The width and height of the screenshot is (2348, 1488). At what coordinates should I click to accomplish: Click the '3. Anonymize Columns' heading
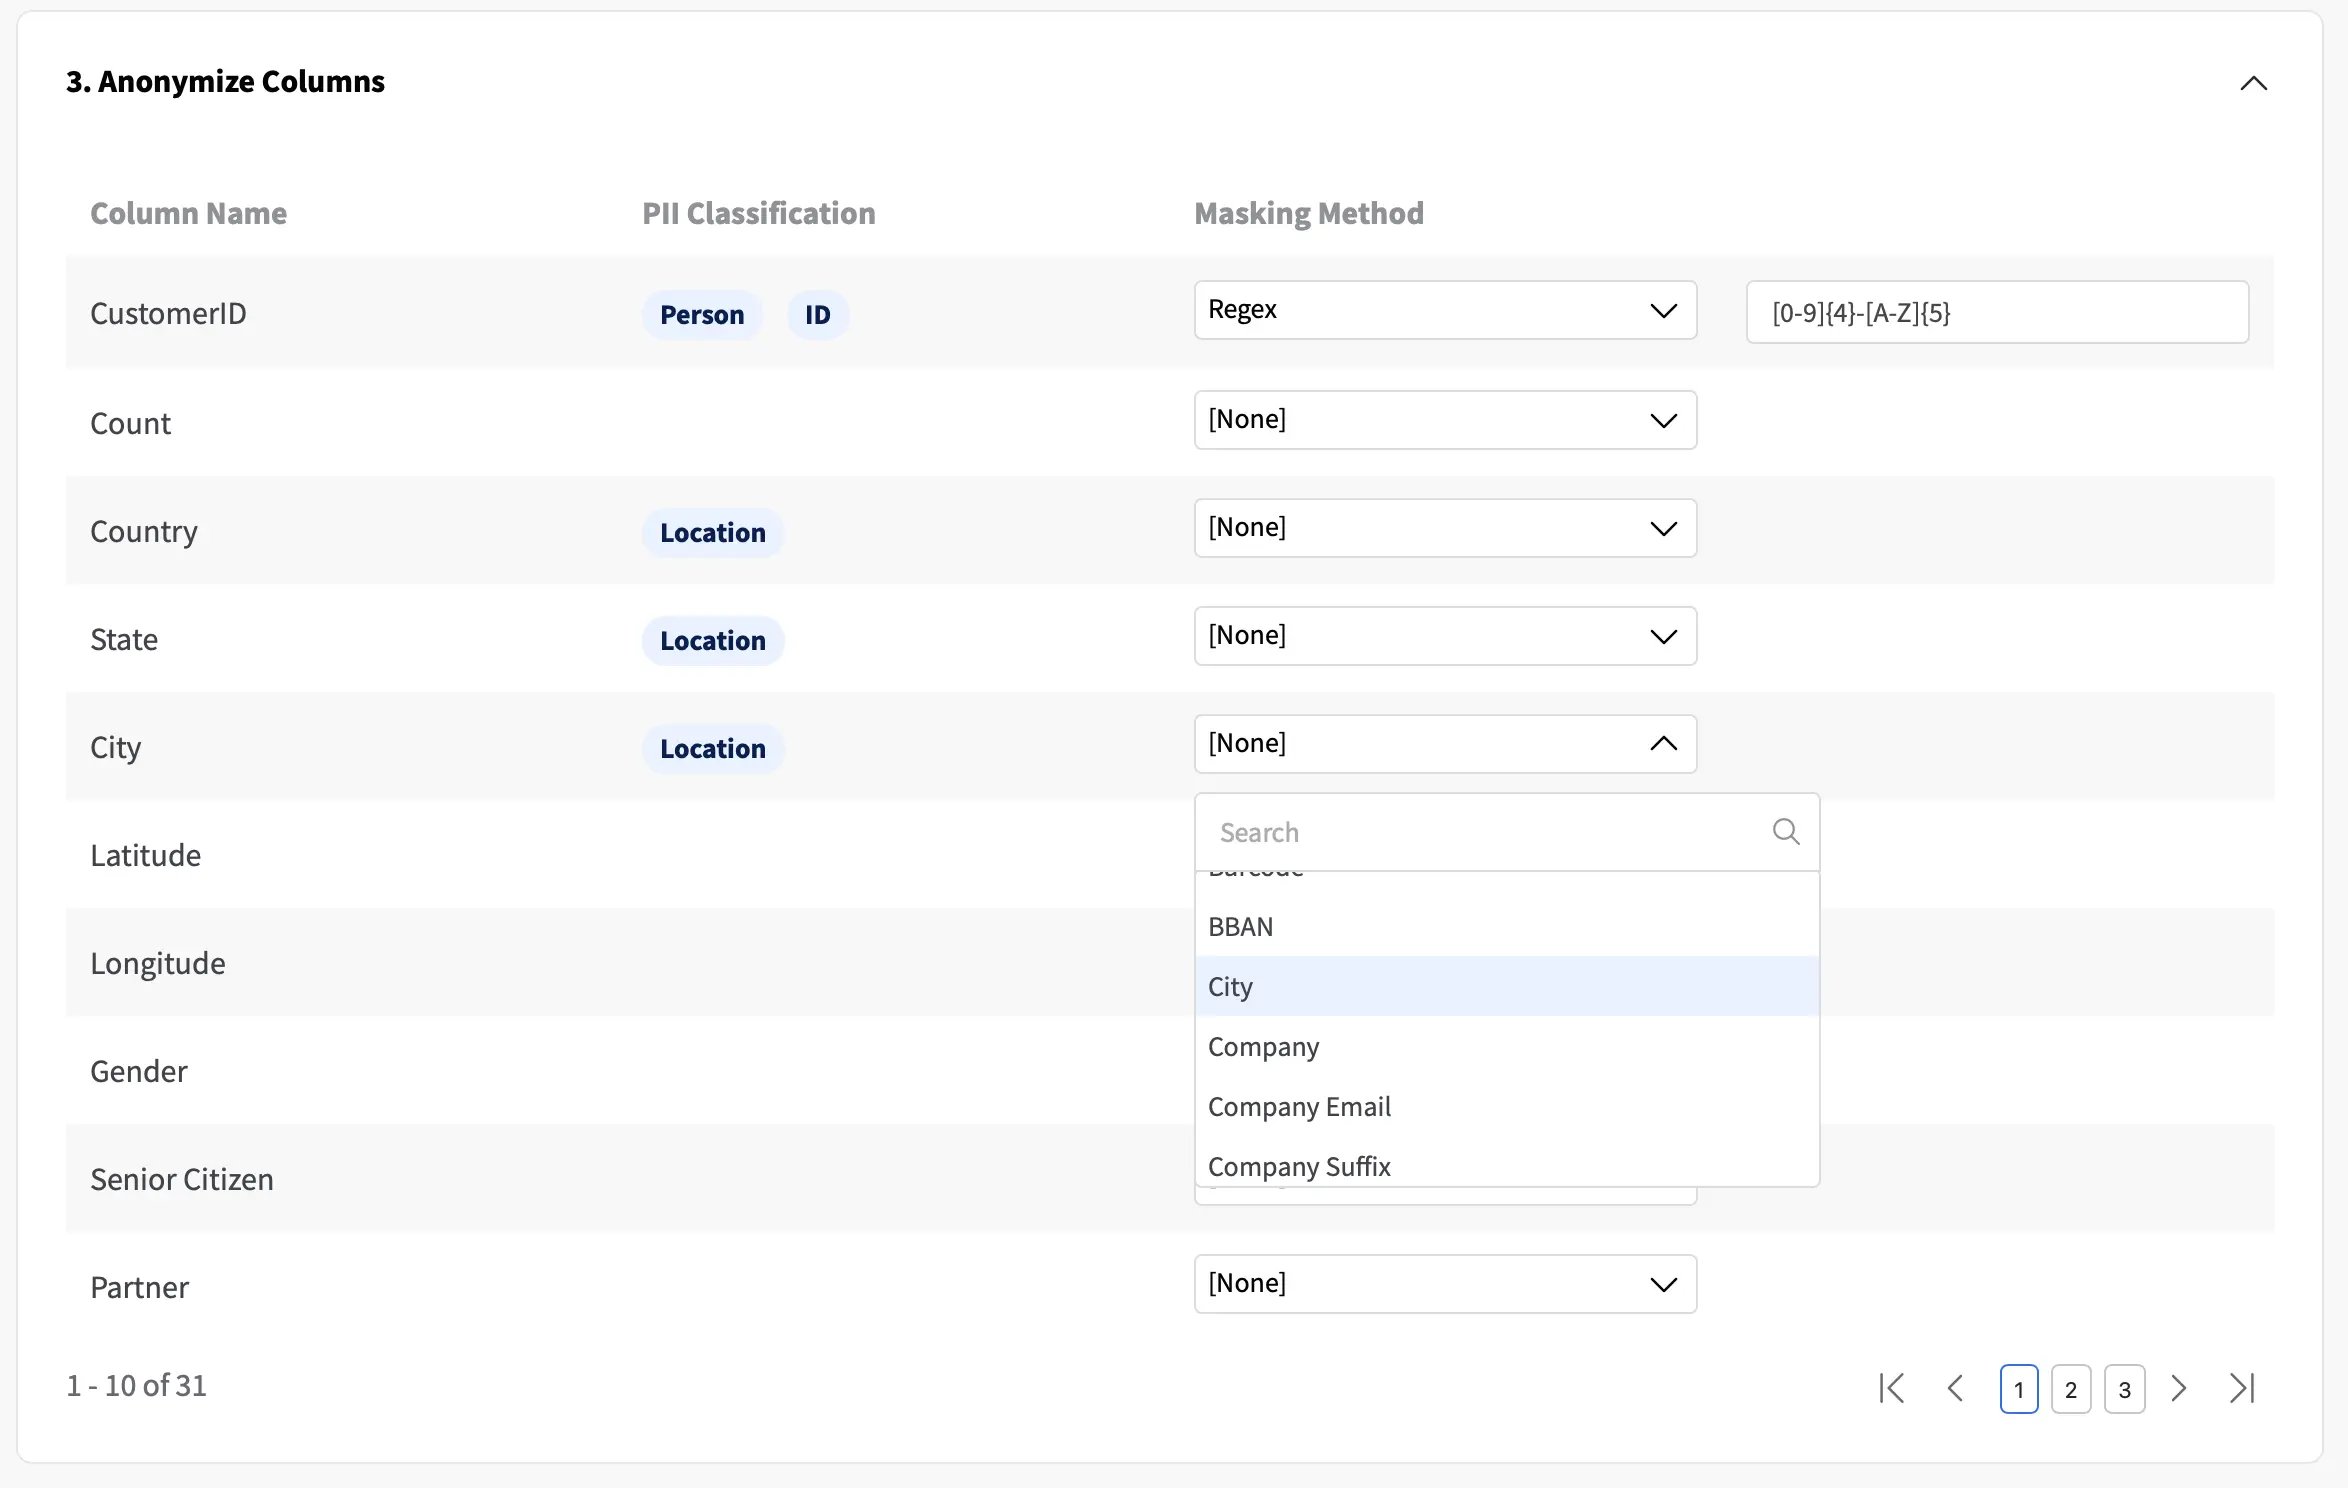pos(225,81)
